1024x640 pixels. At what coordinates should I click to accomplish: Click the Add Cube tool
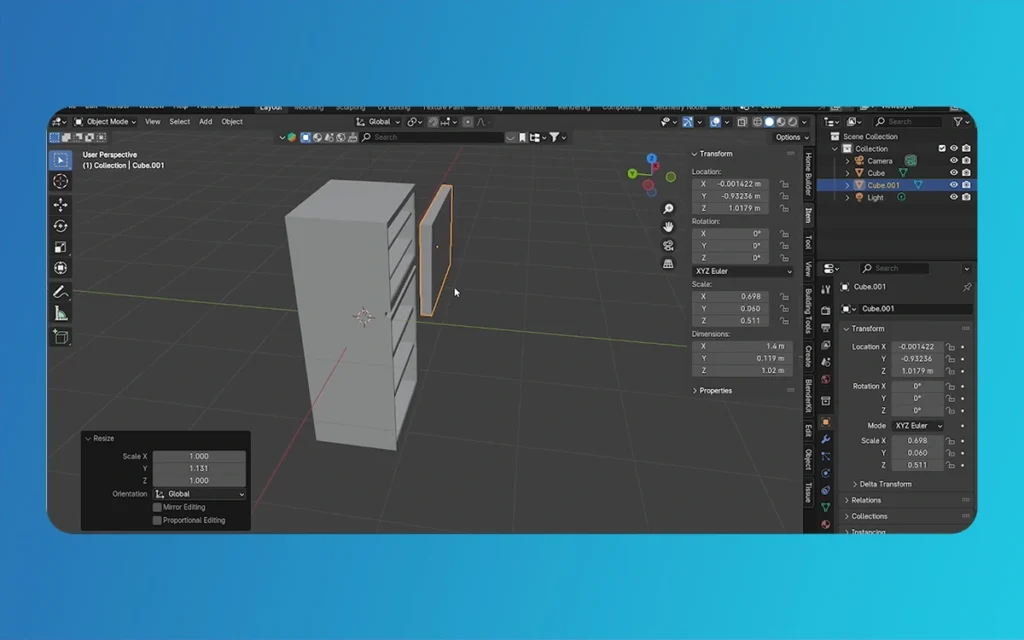click(61, 337)
